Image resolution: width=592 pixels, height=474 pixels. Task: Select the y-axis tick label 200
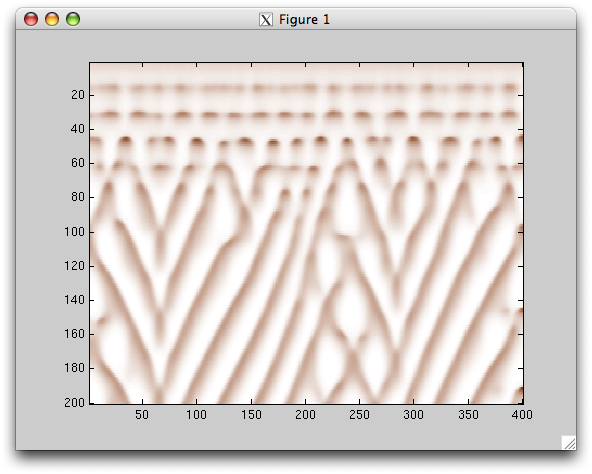[74, 403]
